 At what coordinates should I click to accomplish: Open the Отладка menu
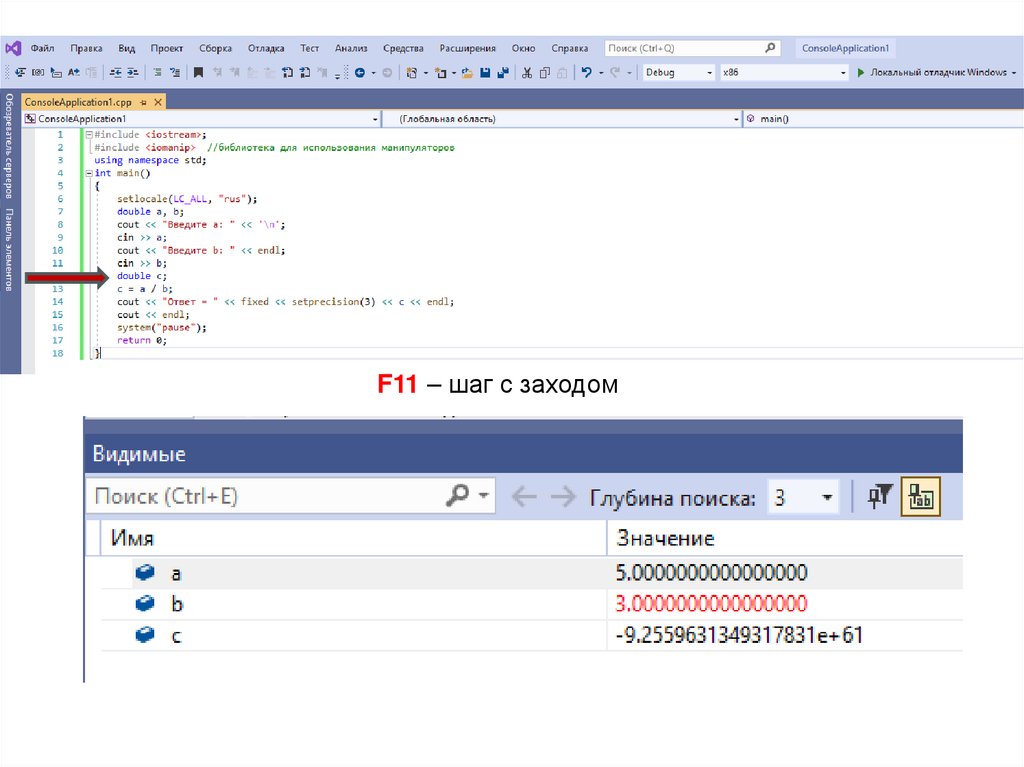point(265,48)
